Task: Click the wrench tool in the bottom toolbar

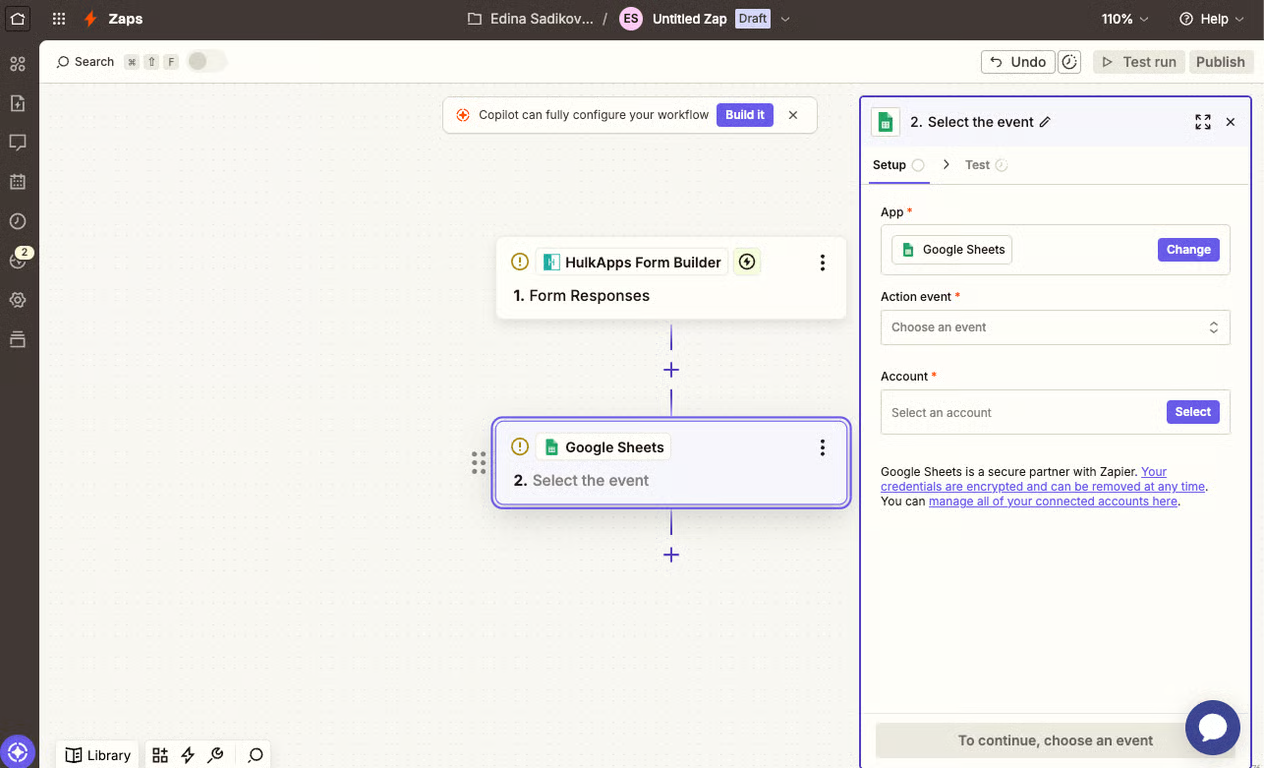Action: (x=215, y=755)
